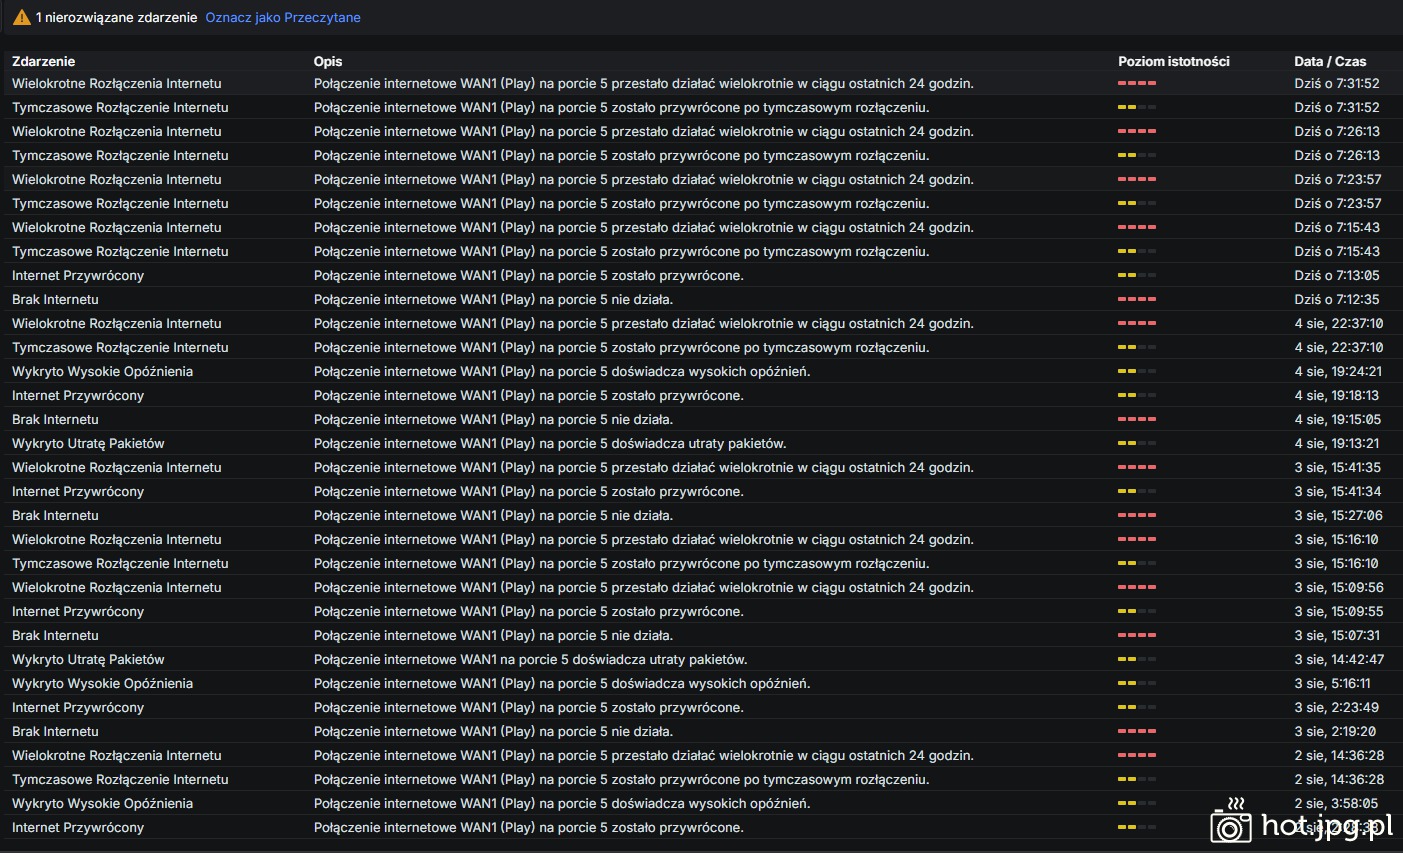This screenshot has height=853, width=1403.
Task: Click severity indicator in the 3 sie, 2:23:49 row
Action: tap(1137, 707)
